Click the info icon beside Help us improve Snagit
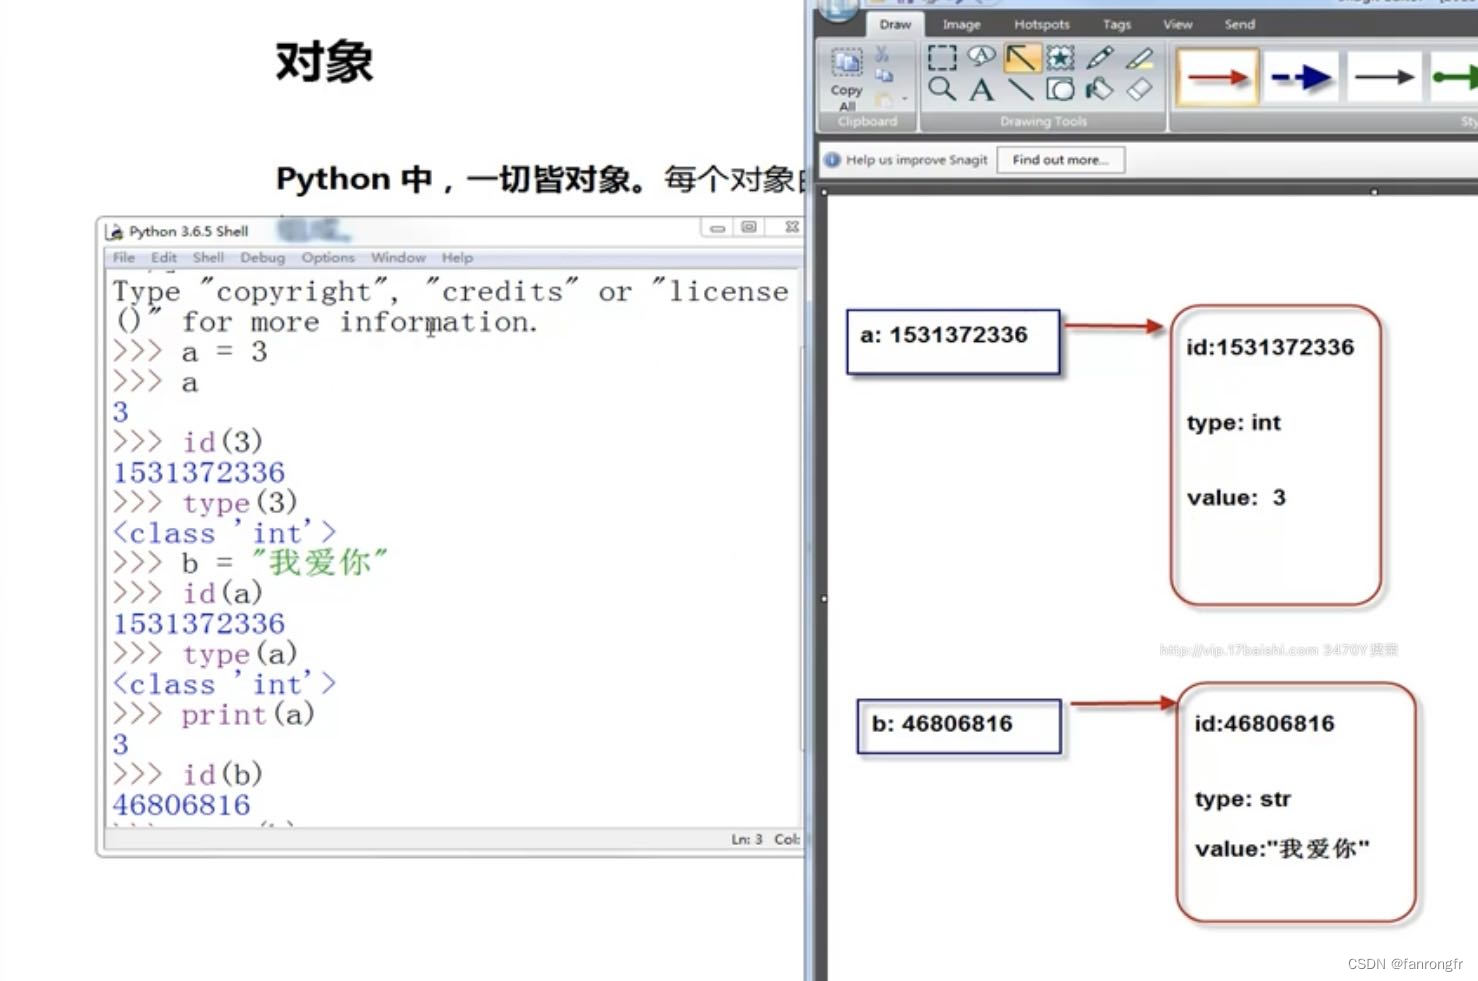Screen dimensions: 1478x981 [832, 160]
